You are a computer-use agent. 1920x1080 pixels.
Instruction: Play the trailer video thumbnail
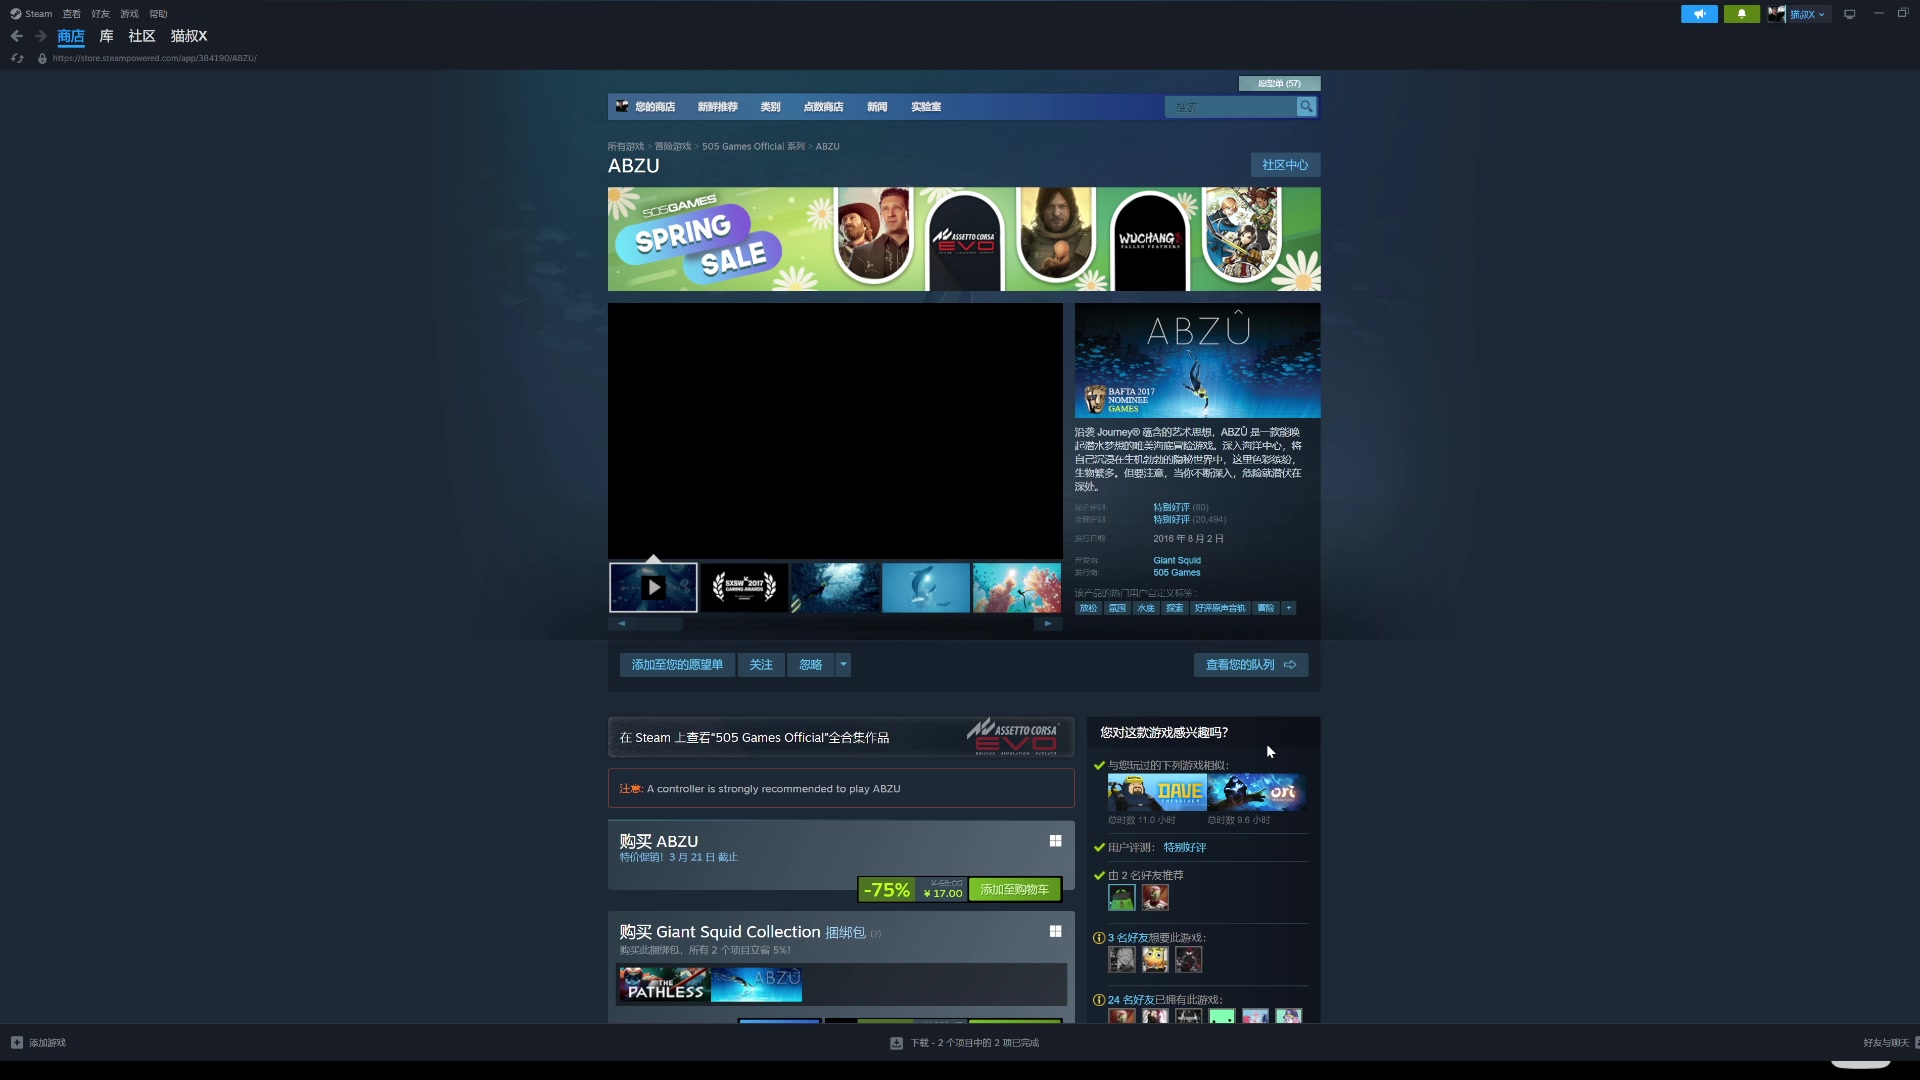point(653,588)
